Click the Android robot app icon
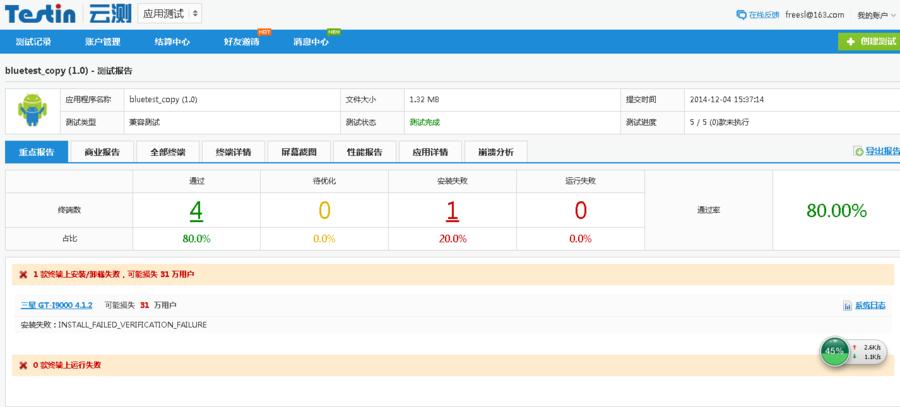The height and width of the screenshot is (407, 900). click(x=32, y=111)
